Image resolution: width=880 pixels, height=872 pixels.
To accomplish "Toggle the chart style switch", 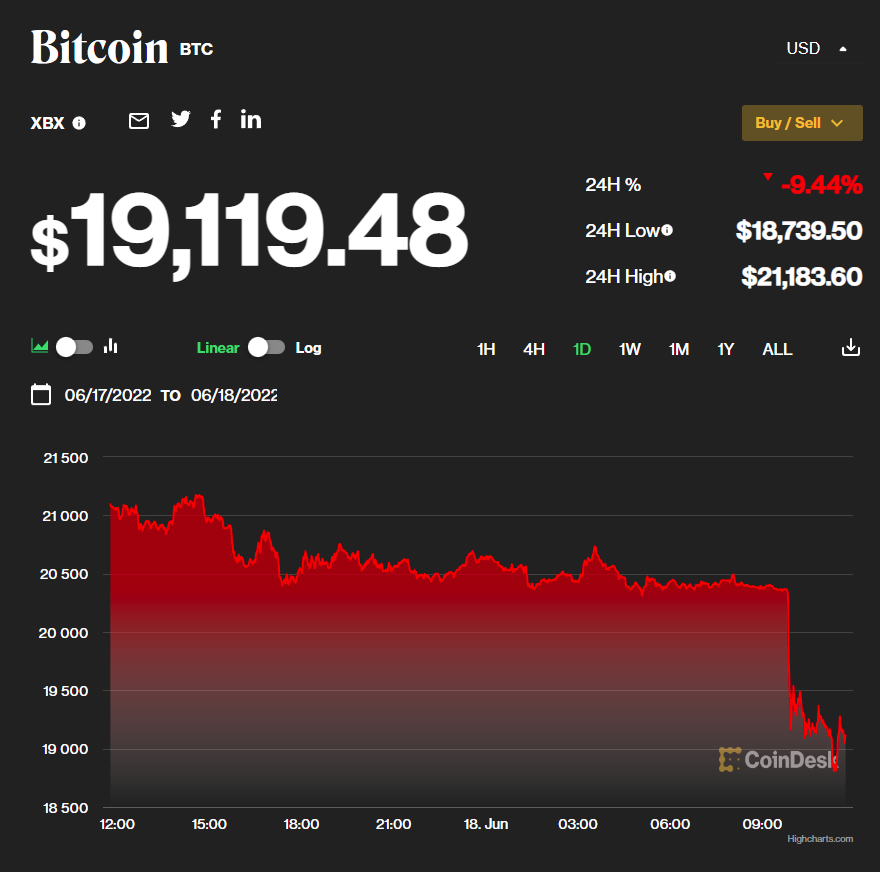I will 73,346.
